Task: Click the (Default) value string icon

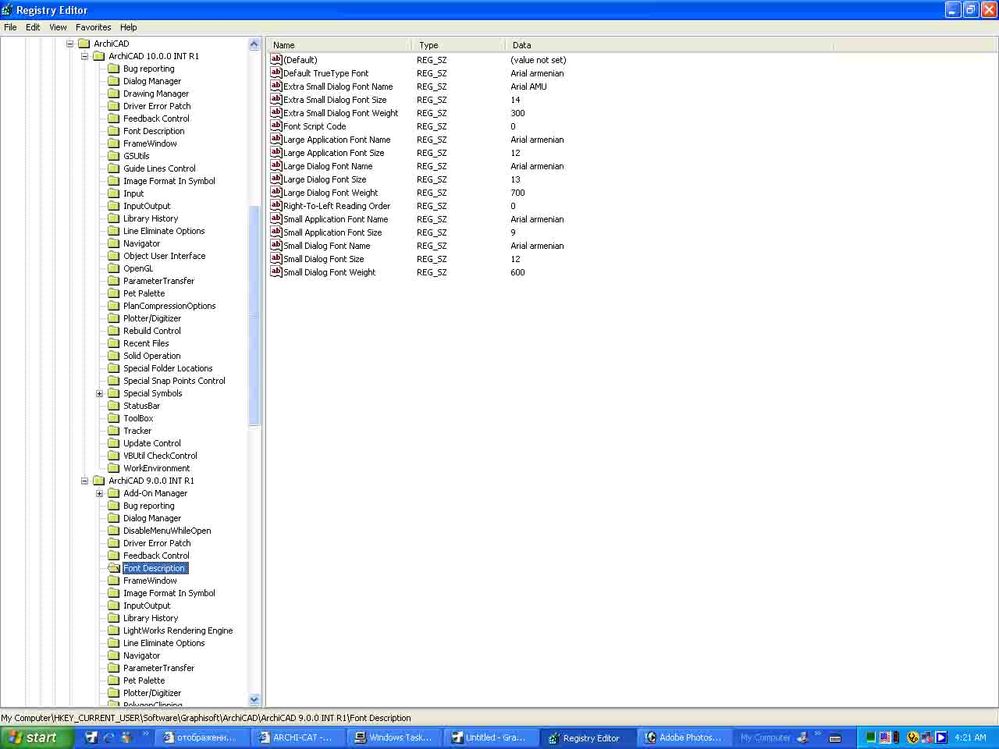Action: (x=276, y=59)
